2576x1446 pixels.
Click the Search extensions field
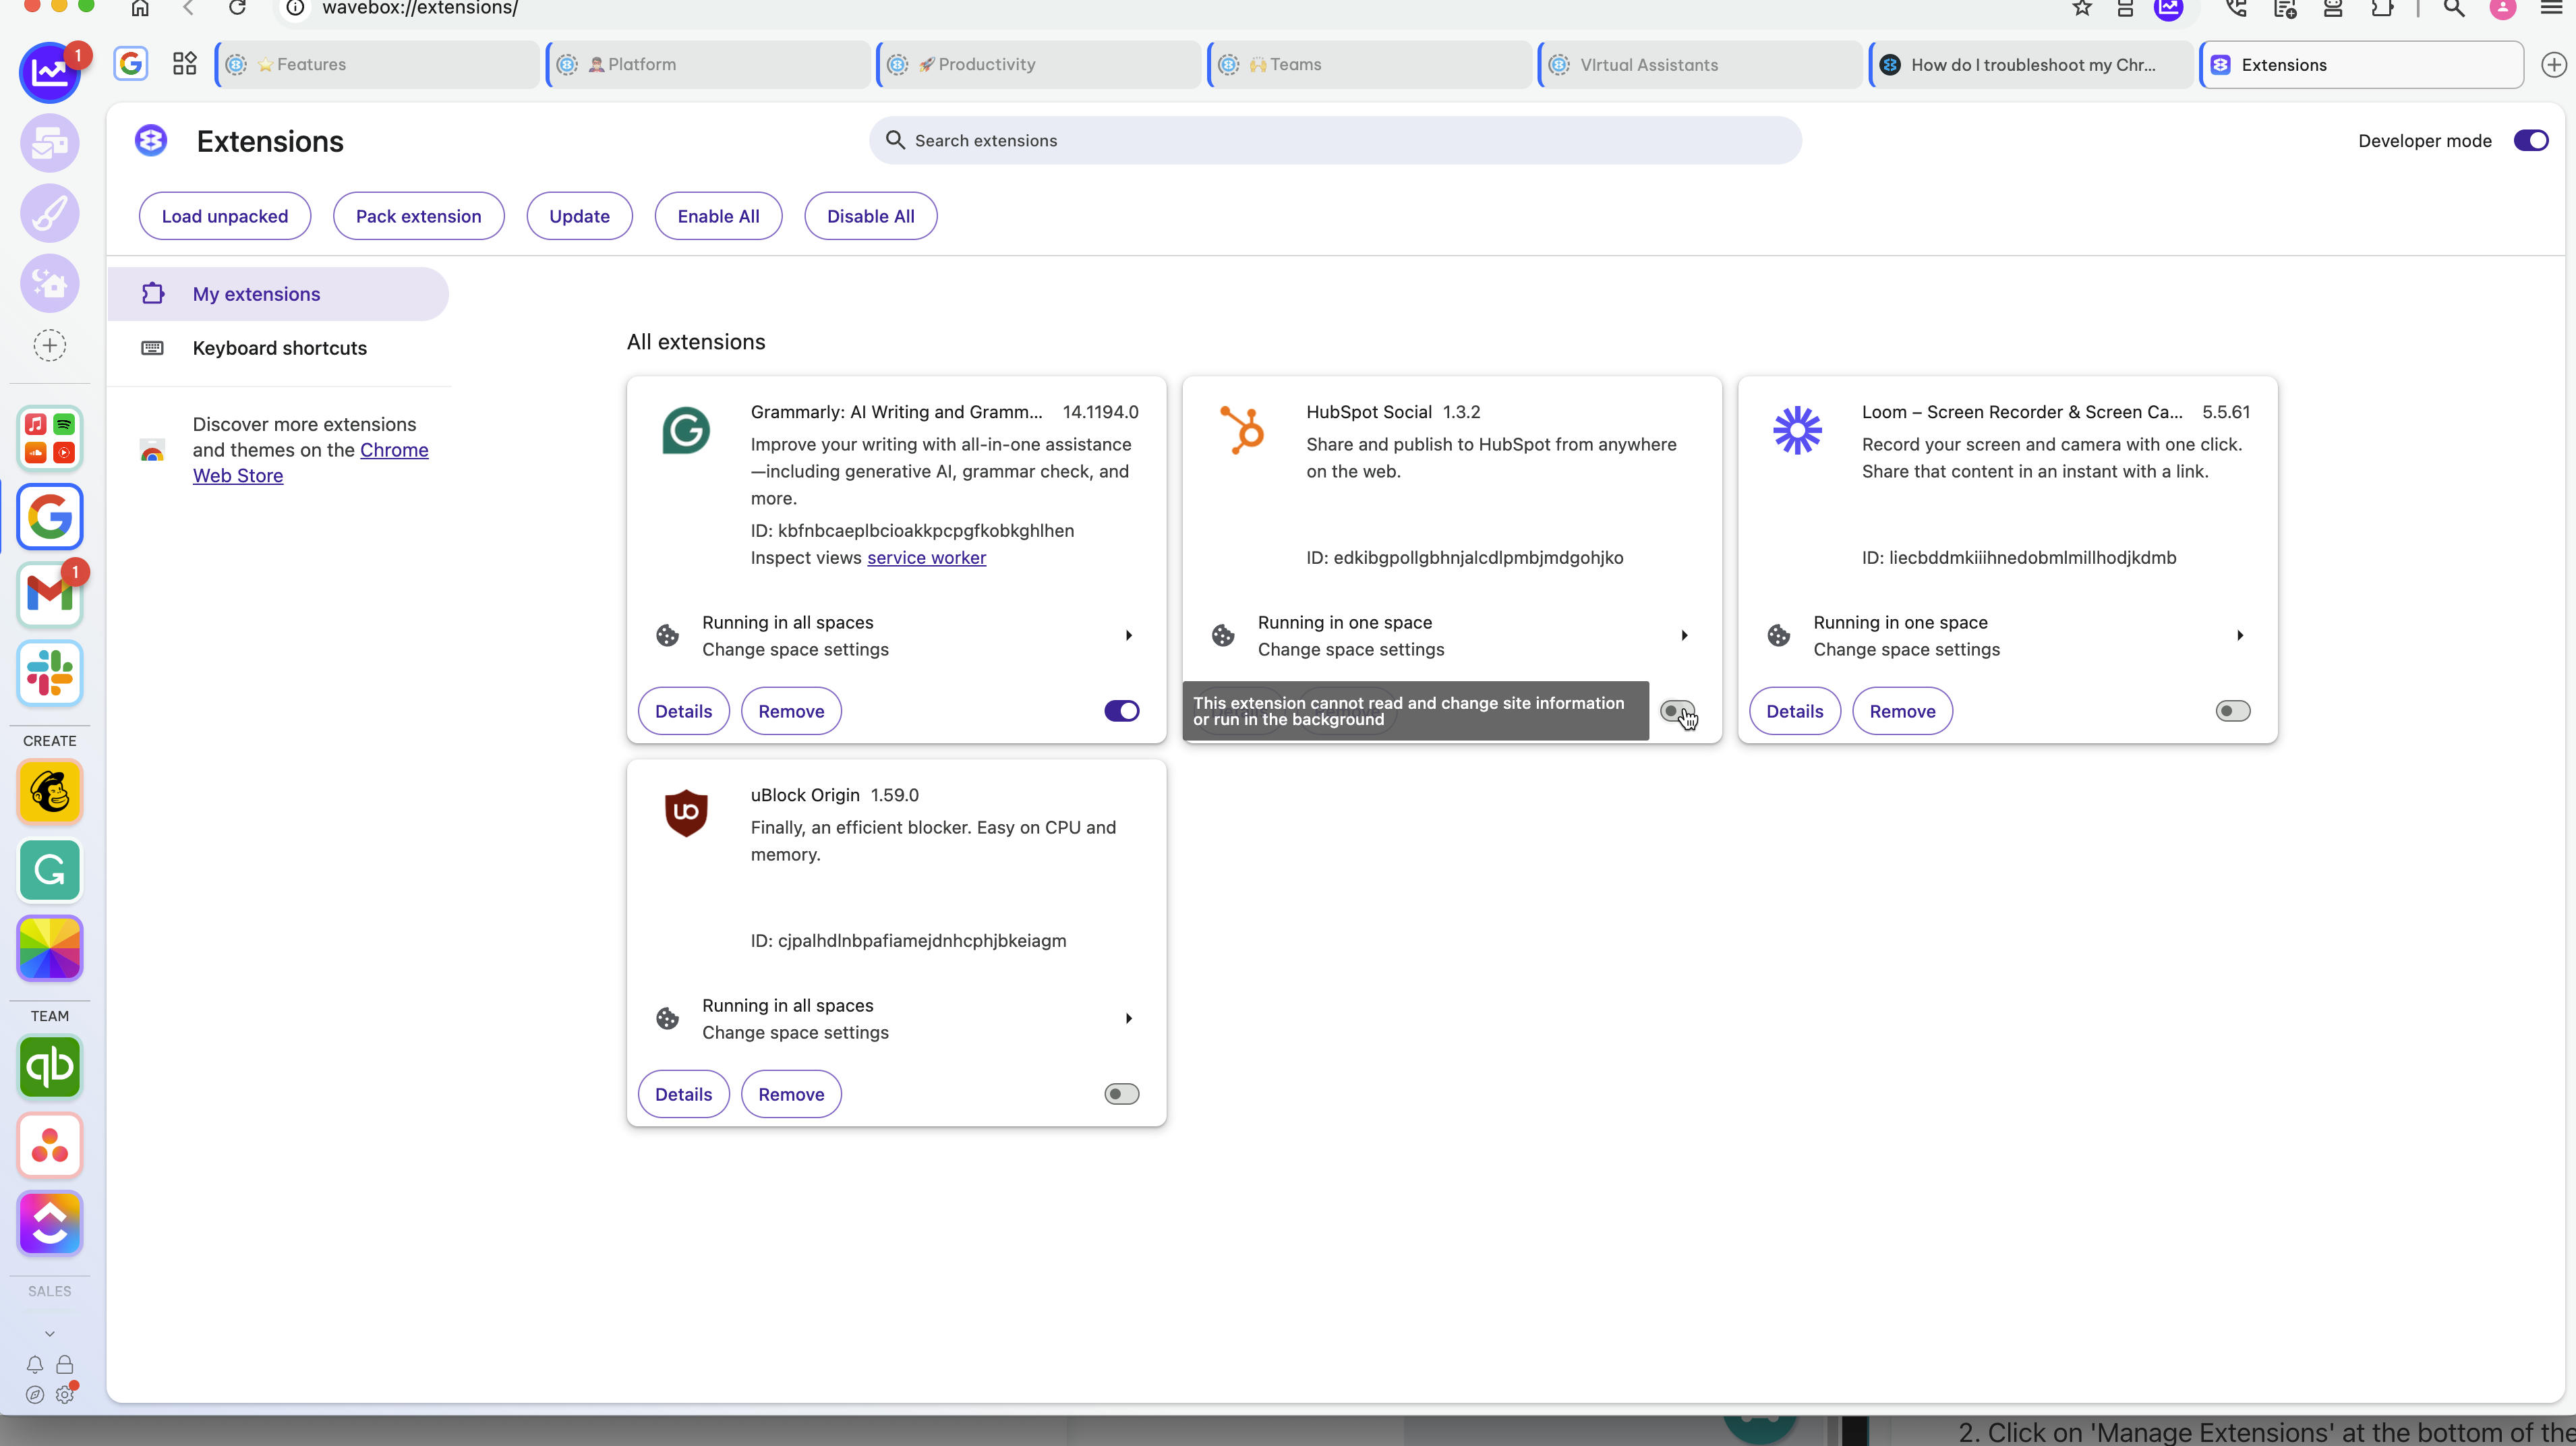(1336, 141)
